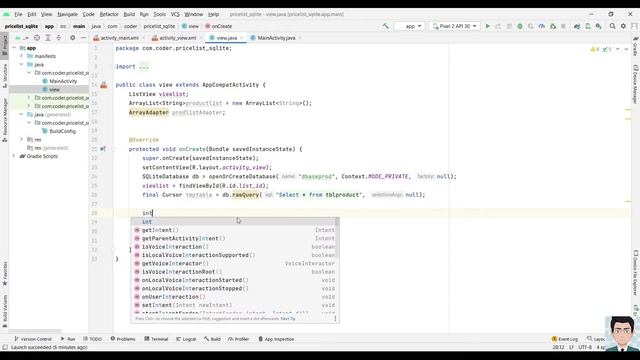Select BuildConfig in project tree
The height and width of the screenshot is (360, 640).
coord(59,131)
